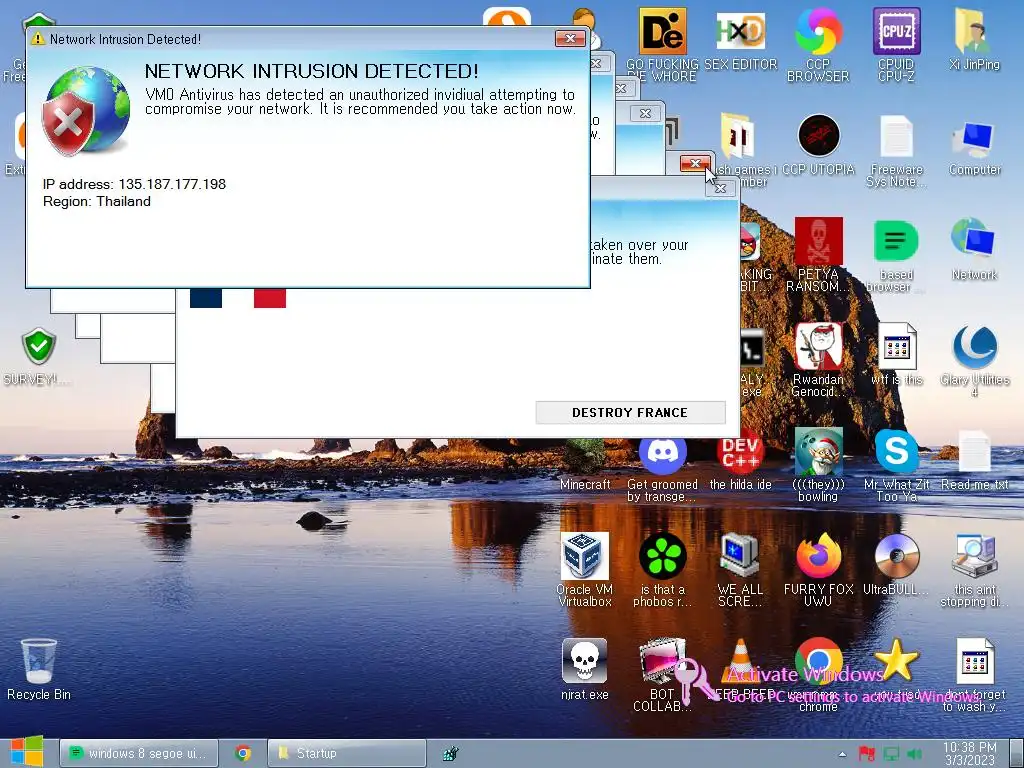Image resolution: width=1024 pixels, height=768 pixels.
Task: Click the NETWORK INTRUSION DETECTED! heading
Action: pyautogui.click(x=312, y=71)
